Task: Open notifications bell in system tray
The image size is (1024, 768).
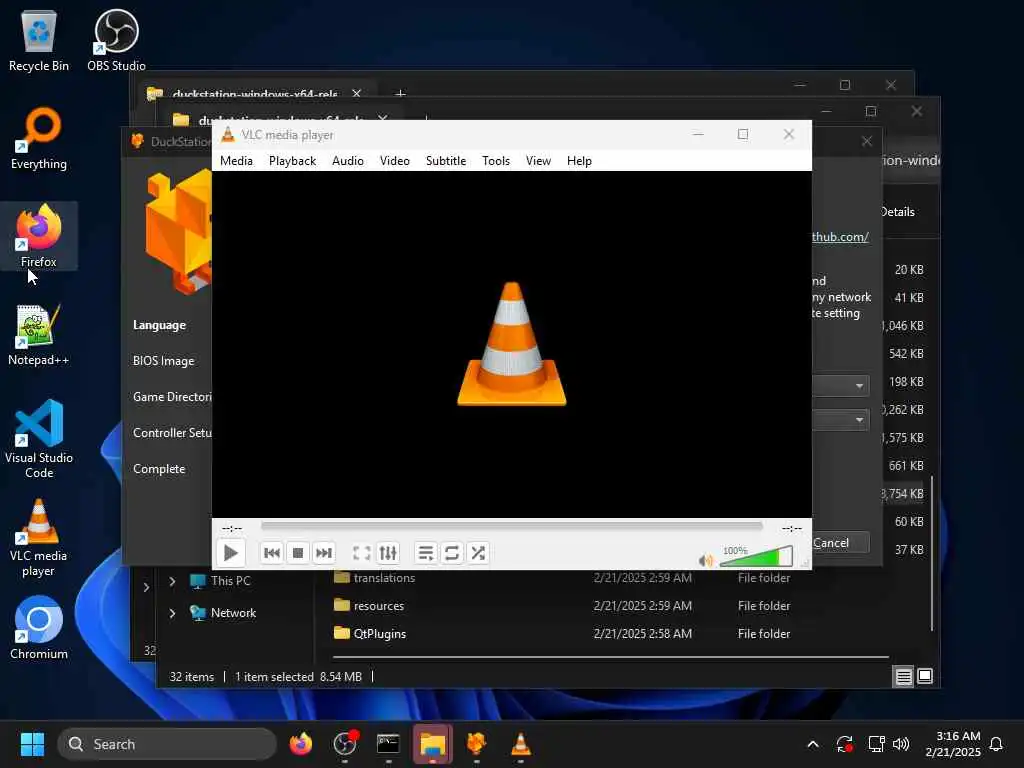Action: click(997, 744)
